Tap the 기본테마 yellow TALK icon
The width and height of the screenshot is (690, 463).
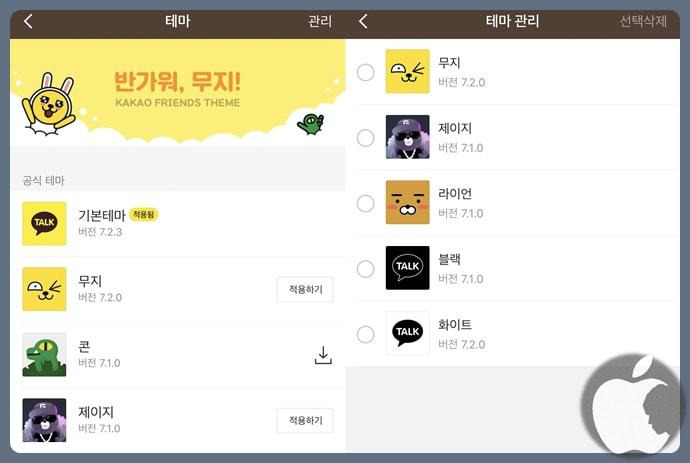44,224
